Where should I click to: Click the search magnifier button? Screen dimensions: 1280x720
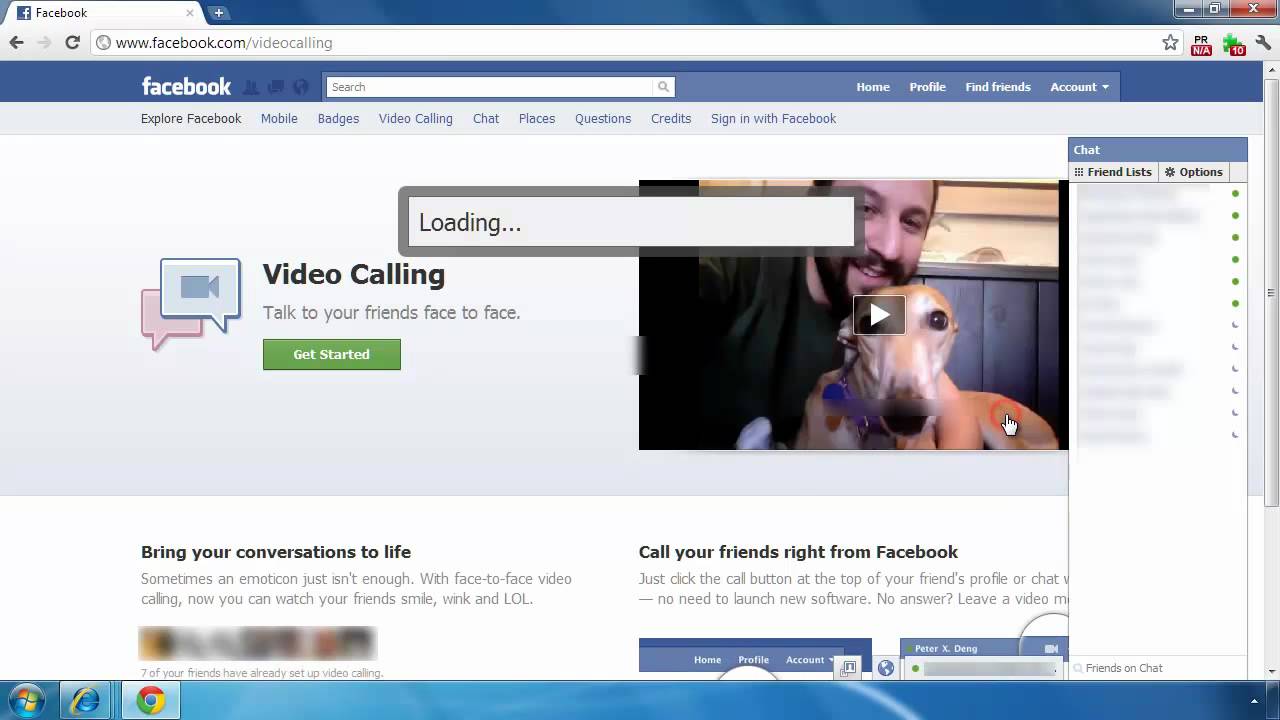coord(663,87)
